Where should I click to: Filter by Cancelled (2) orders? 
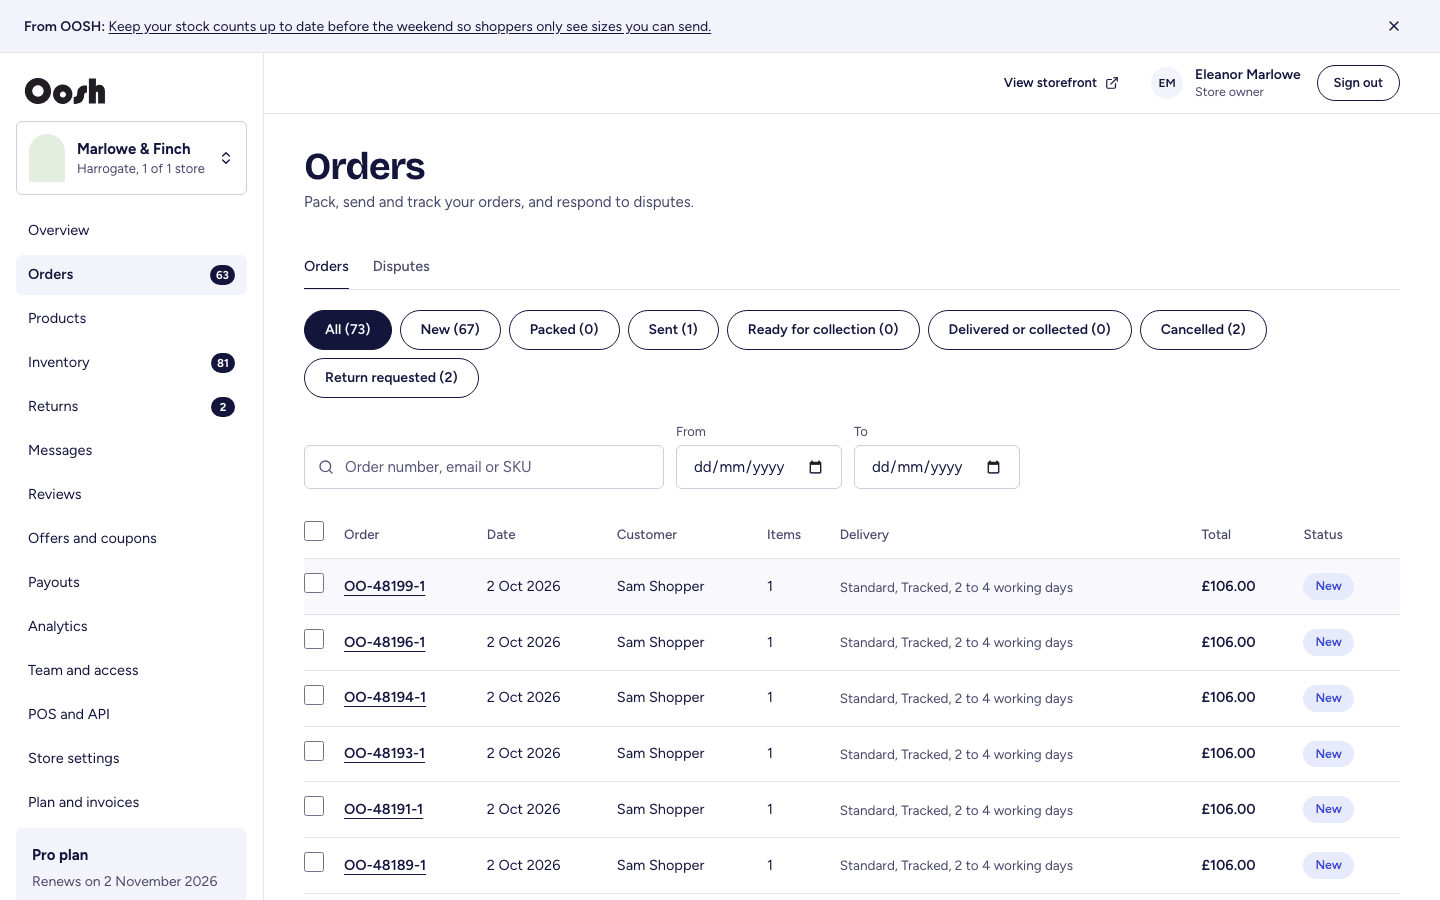(1203, 330)
